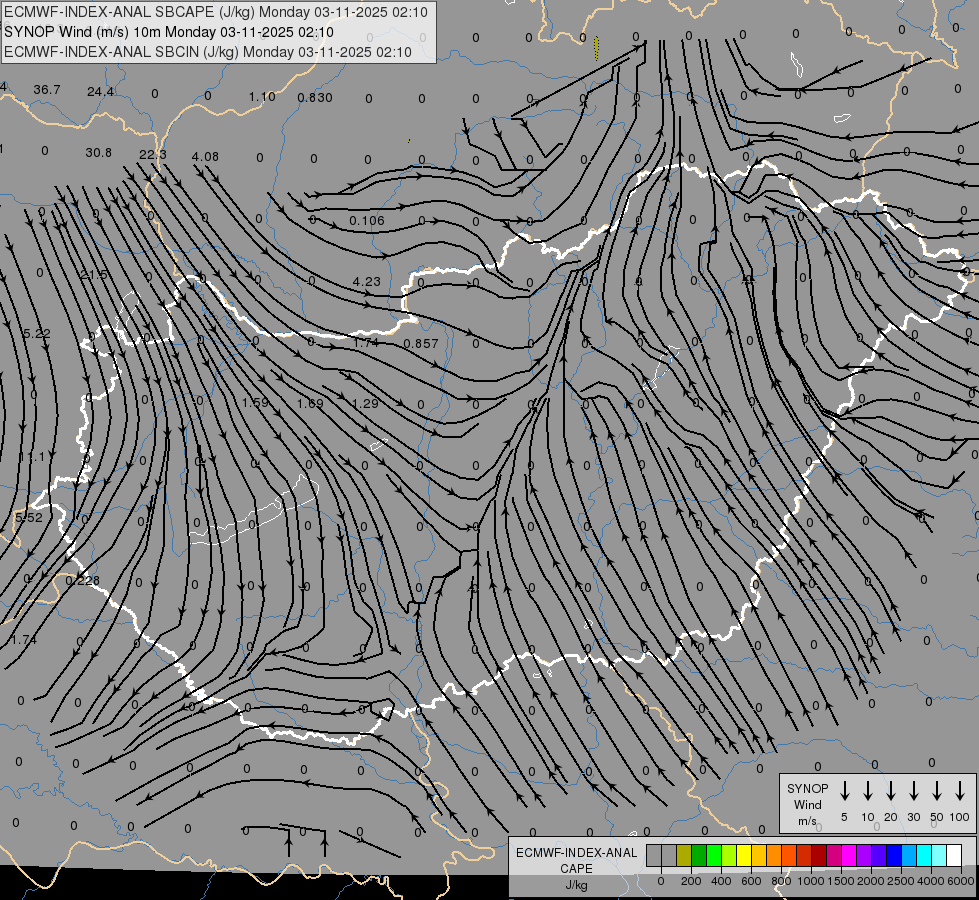Image resolution: width=979 pixels, height=900 pixels.
Task: Click the SYNOP Wind 10m header line
Action: coord(169,32)
